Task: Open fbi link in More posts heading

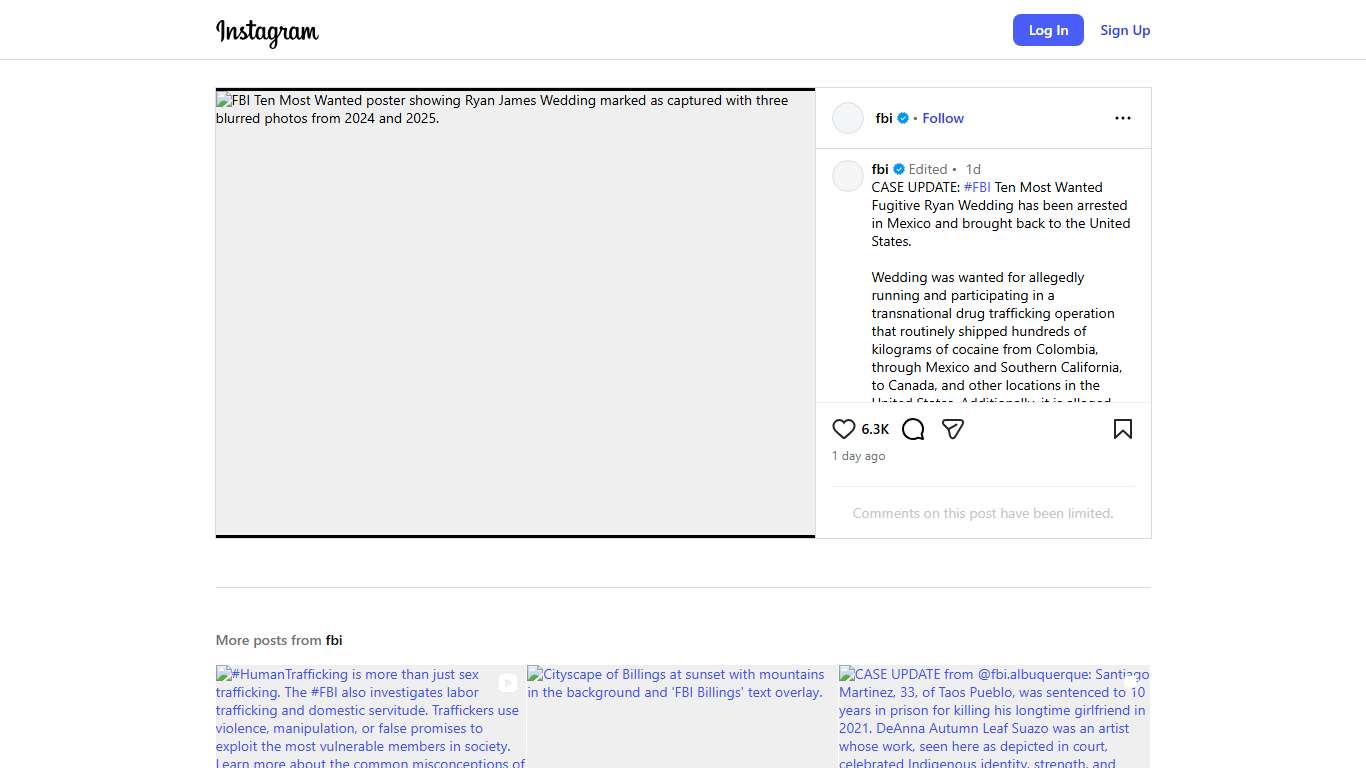Action: 334,640
